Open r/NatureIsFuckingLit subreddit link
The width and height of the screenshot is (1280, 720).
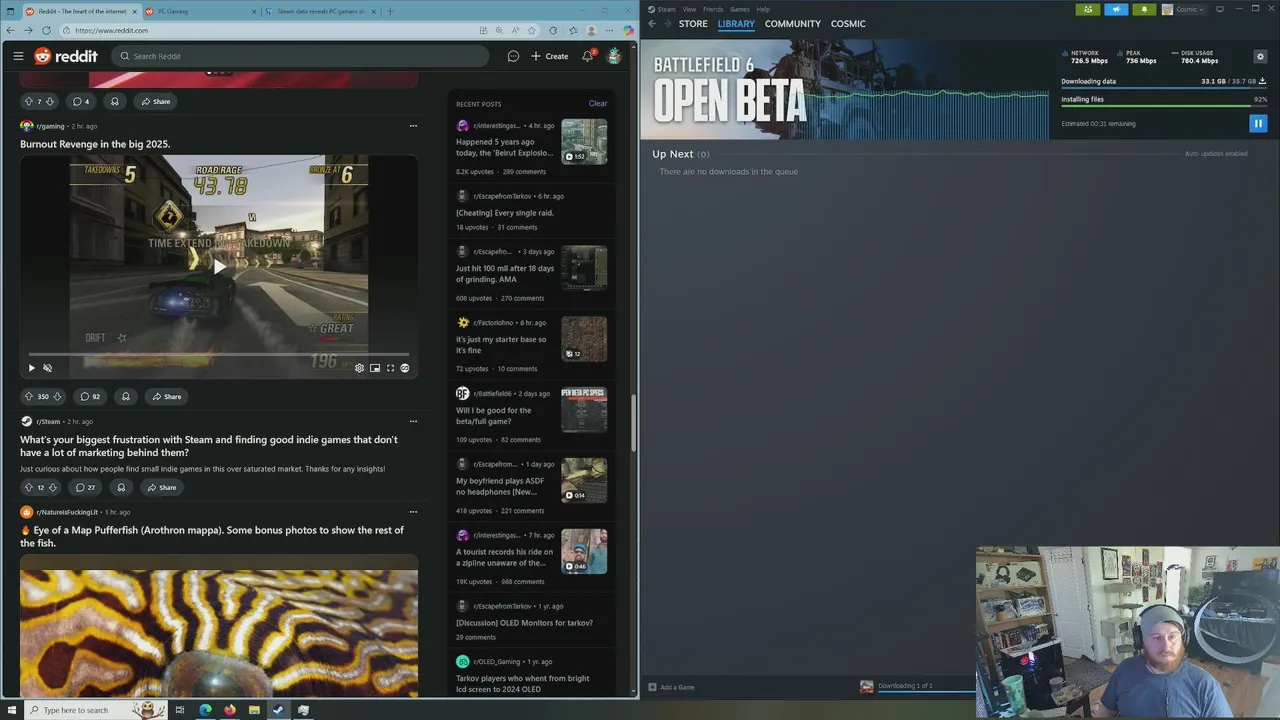click(x=67, y=512)
